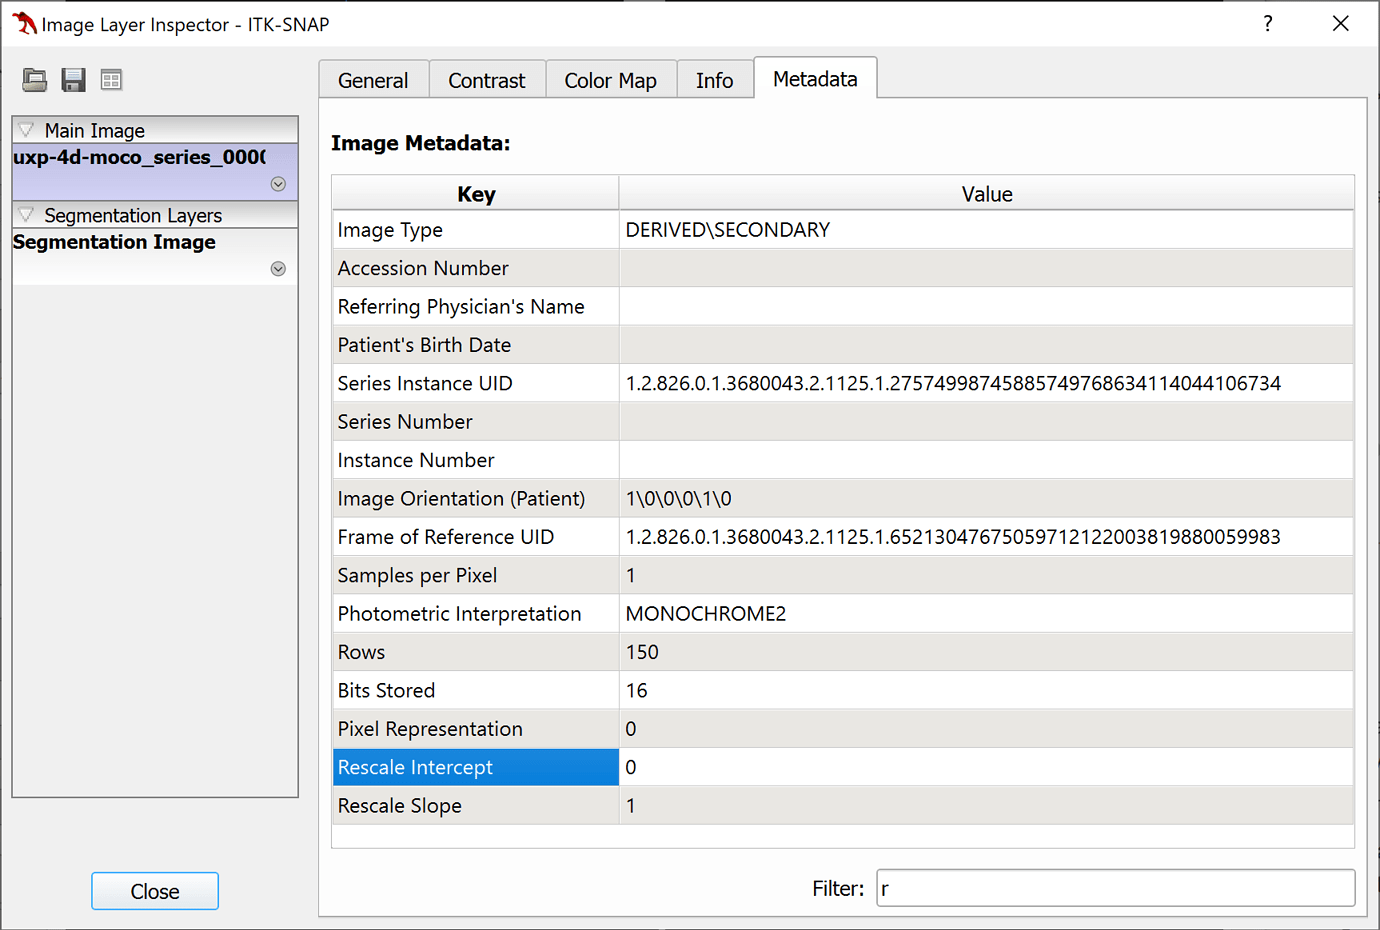Open the Segmentation Image layer menu arrow
Viewport: 1380px width, 930px height.
coord(278,269)
